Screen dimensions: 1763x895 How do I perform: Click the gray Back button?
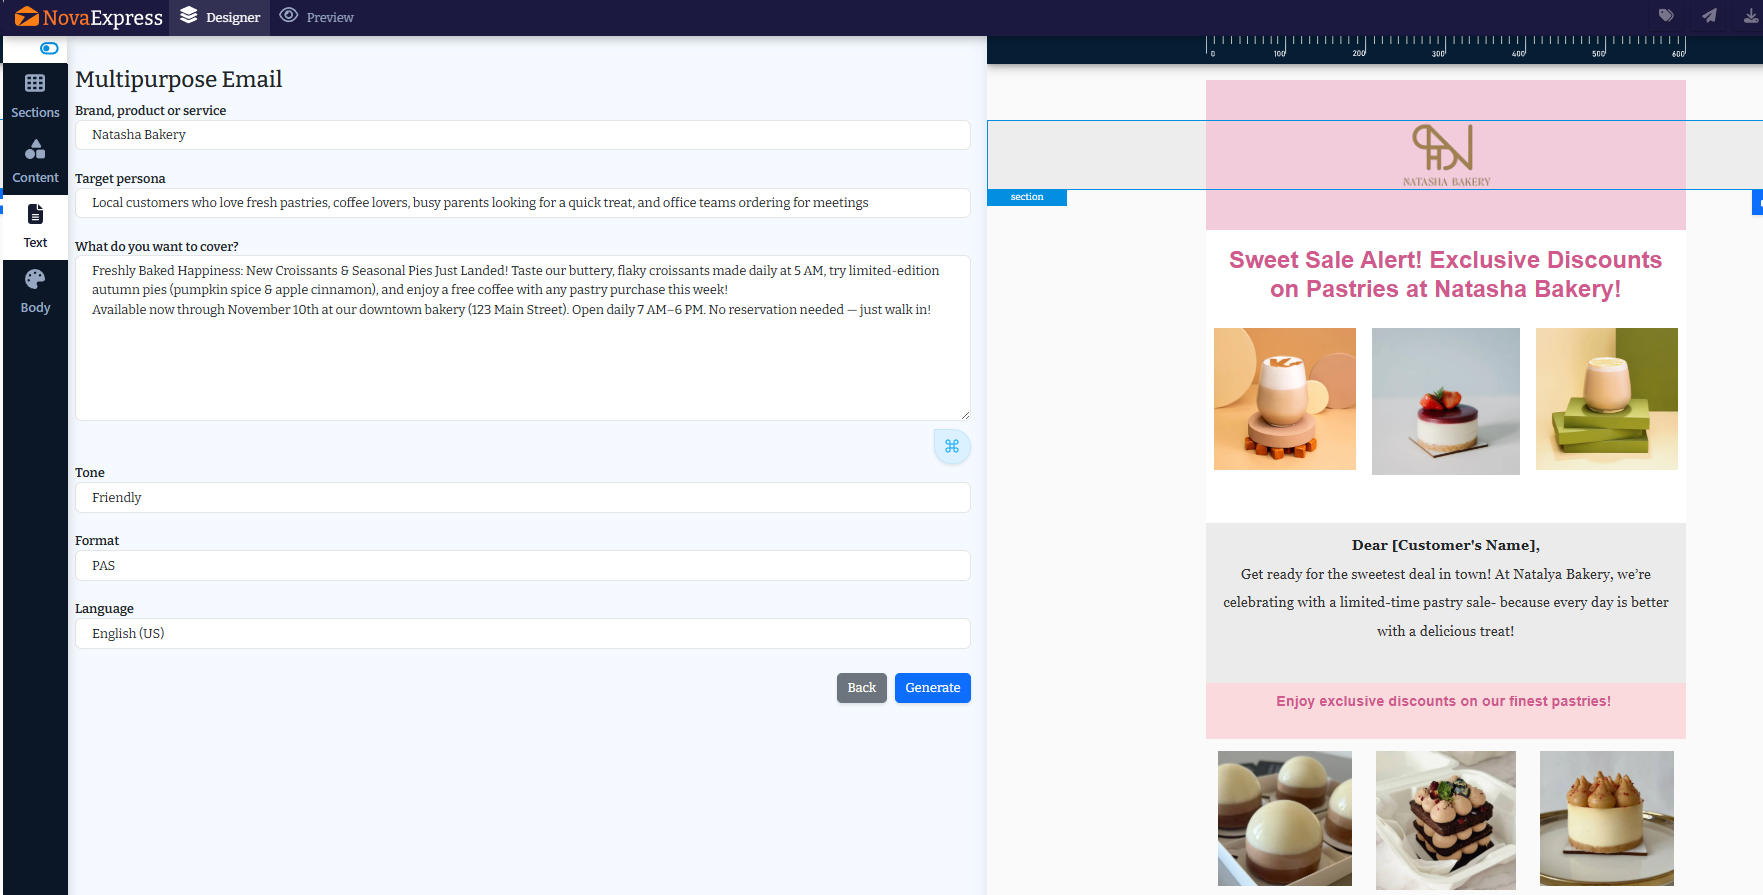click(861, 688)
